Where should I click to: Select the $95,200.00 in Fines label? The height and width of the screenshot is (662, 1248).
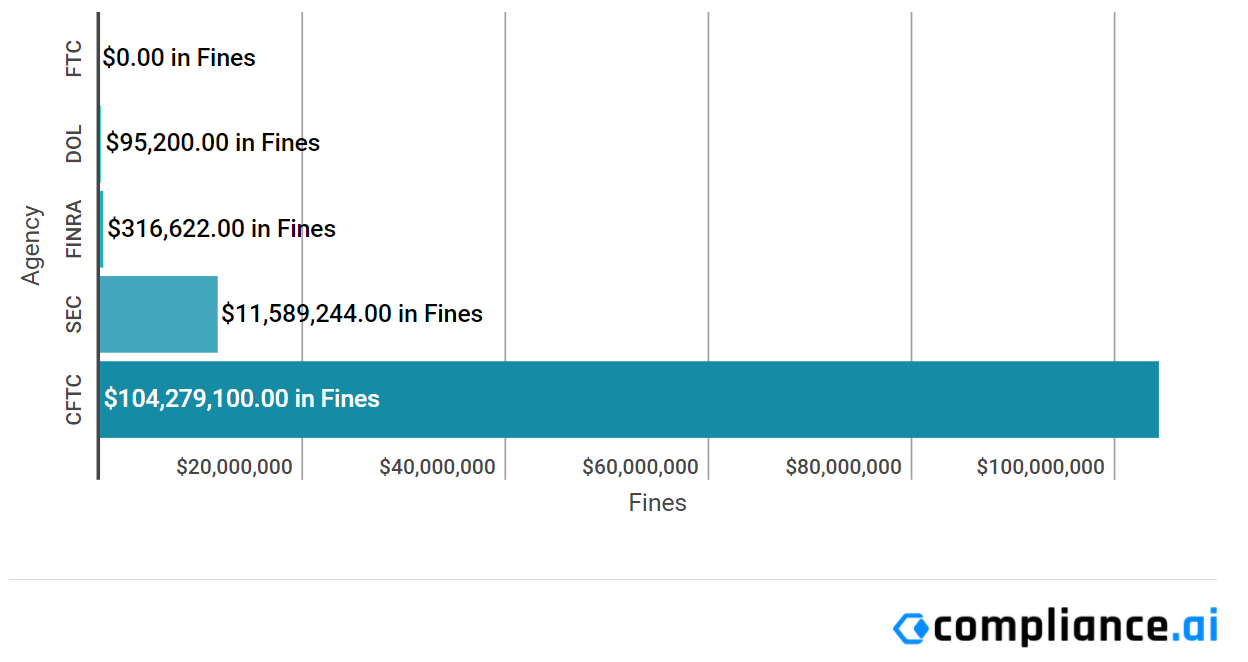(x=213, y=143)
